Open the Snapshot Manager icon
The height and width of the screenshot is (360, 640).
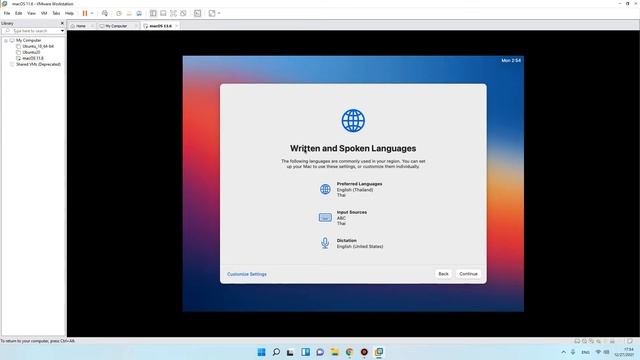139,13
